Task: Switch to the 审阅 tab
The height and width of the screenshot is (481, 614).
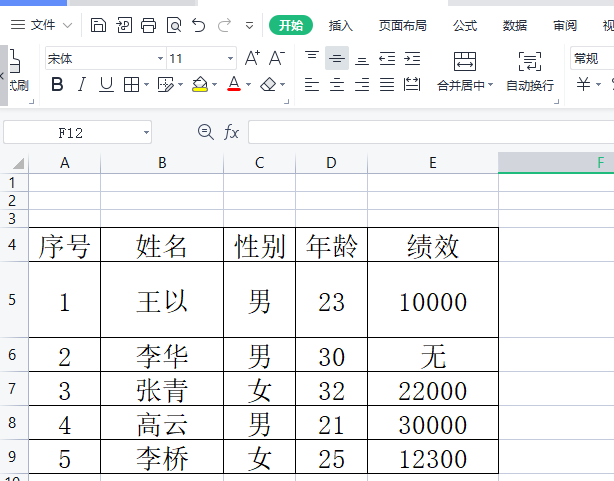Action: (x=565, y=25)
